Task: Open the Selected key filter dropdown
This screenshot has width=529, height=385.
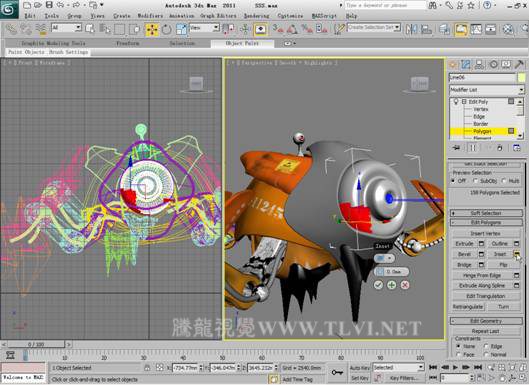Action: [x=398, y=367]
